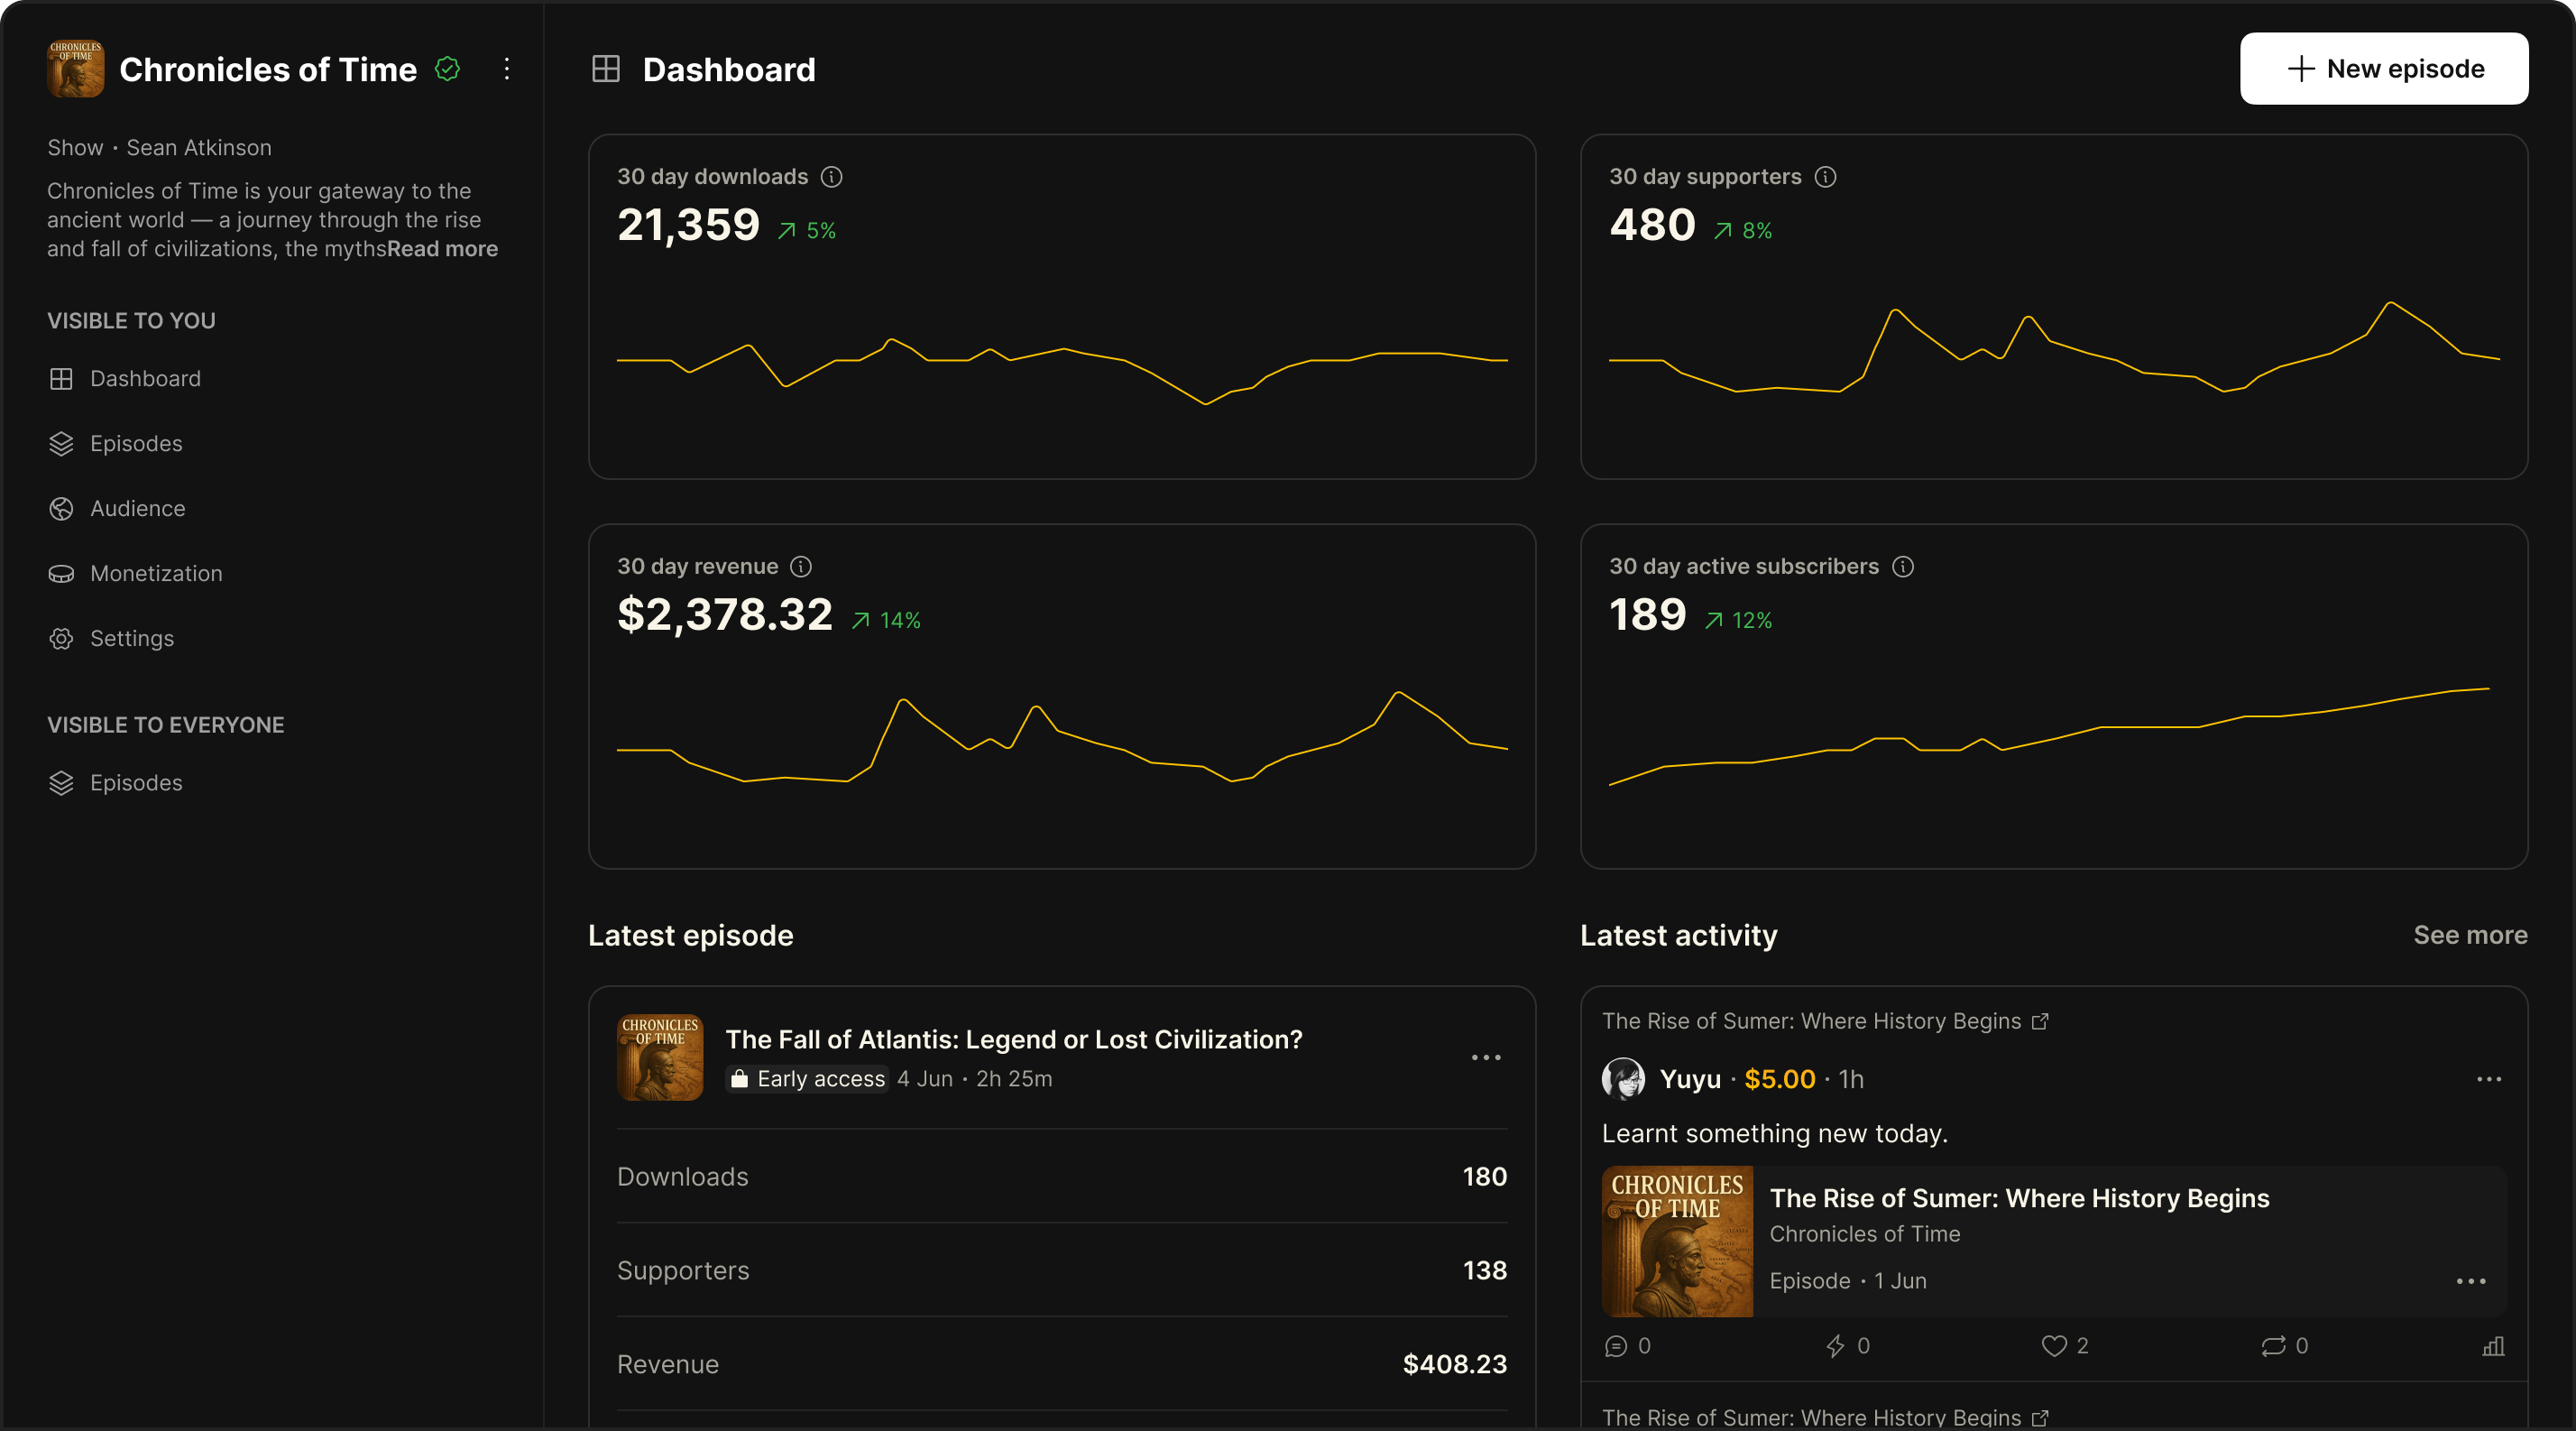Open Monetization in the sidebar

(156, 574)
